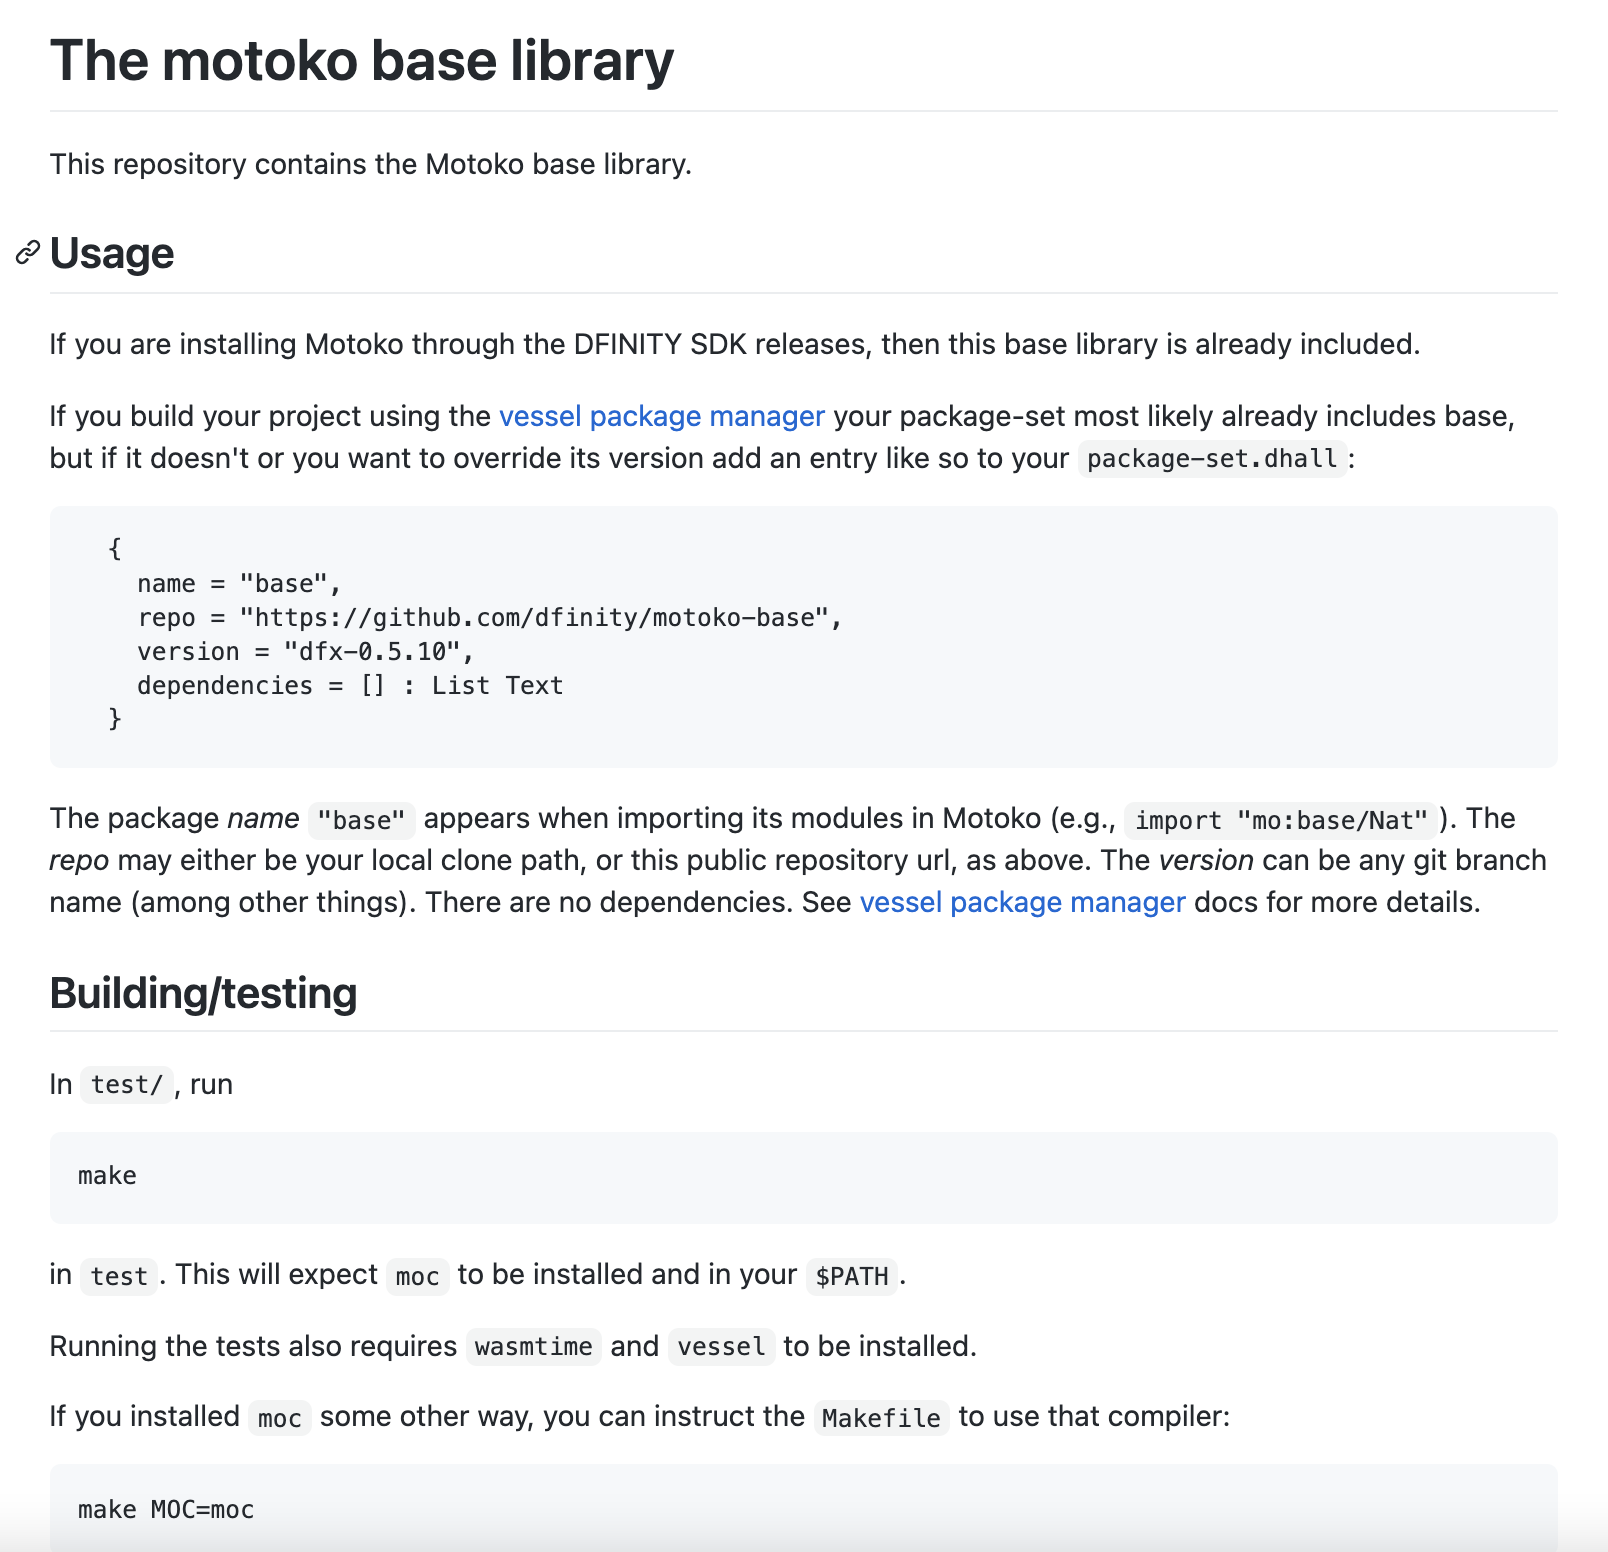Click the inline code test after 'in'
1608x1552 pixels.
[119, 1276]
